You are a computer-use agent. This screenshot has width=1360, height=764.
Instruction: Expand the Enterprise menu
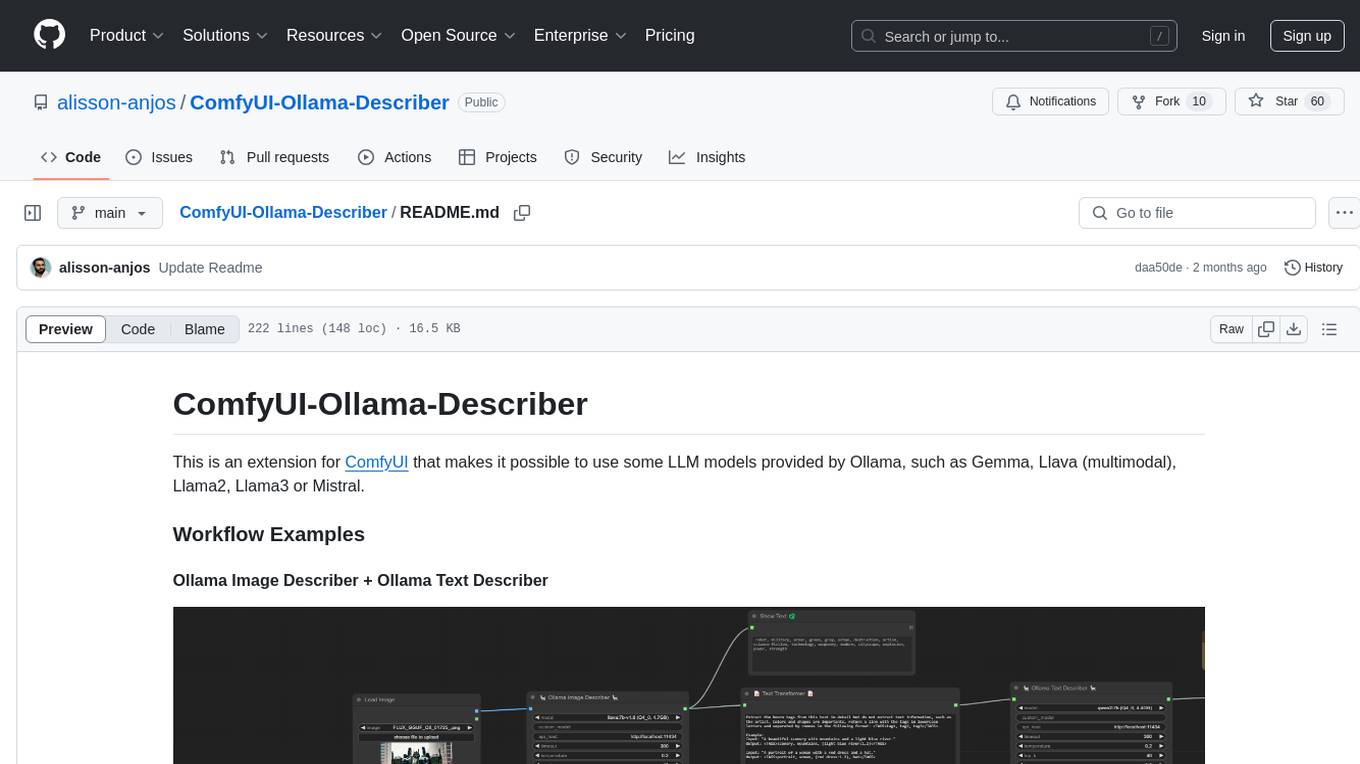pos(580,35)
